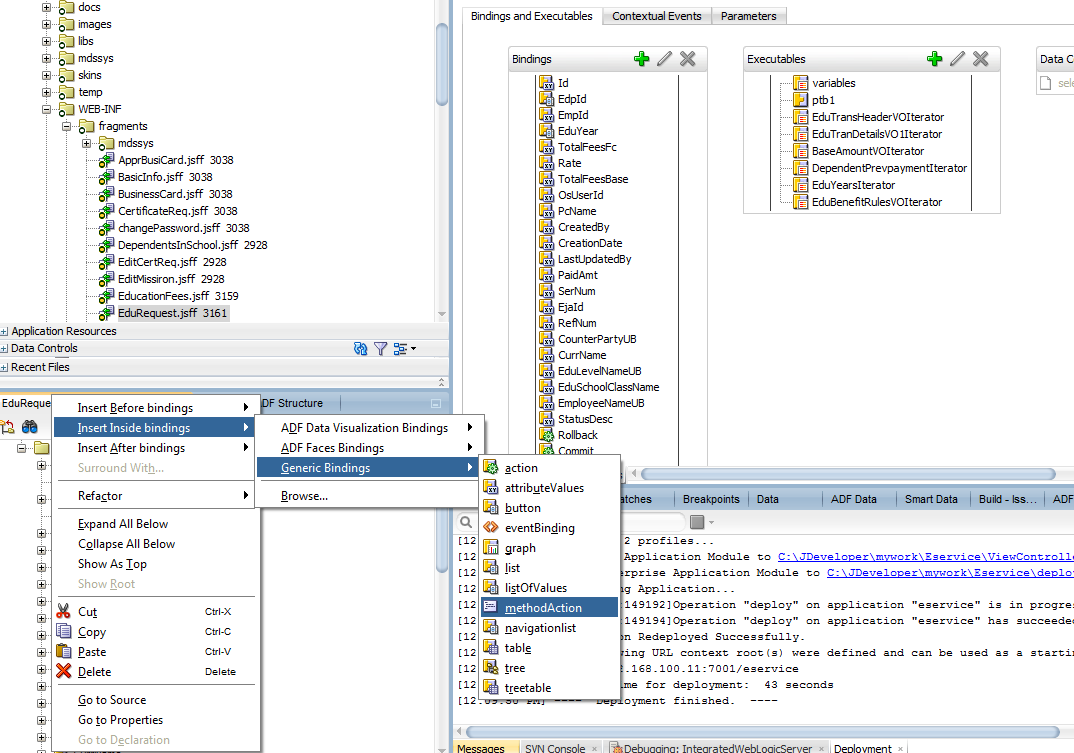
Task: Open the ViewController path link in log
Action: (925, 557)
